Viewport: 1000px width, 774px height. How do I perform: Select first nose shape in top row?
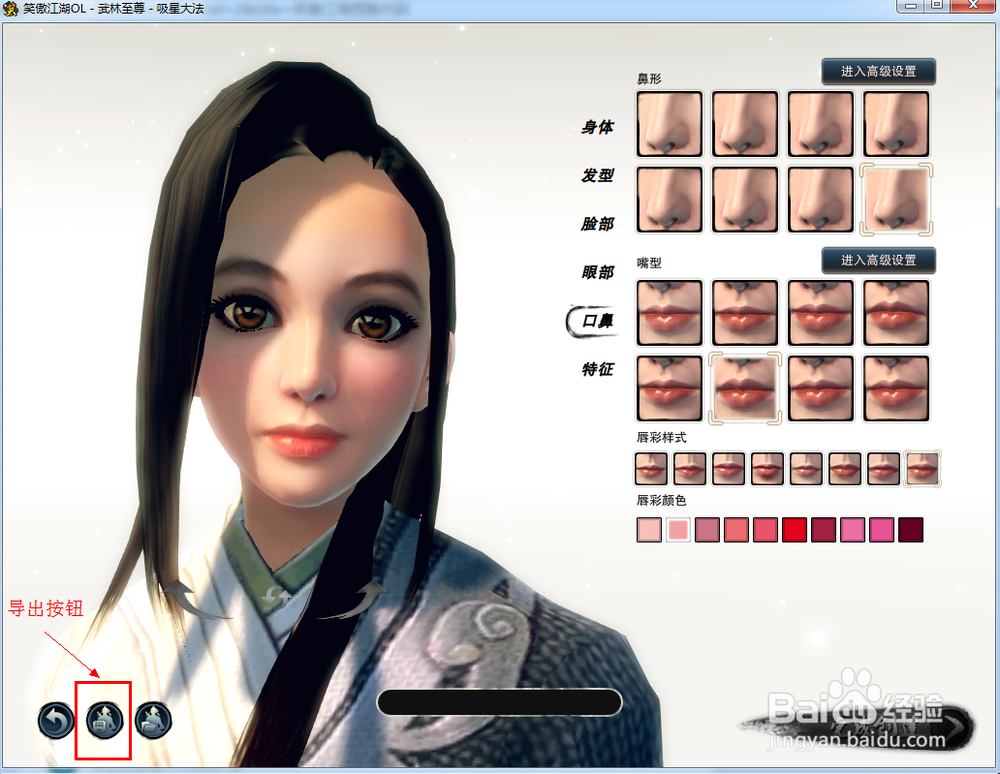click(669, 124)
